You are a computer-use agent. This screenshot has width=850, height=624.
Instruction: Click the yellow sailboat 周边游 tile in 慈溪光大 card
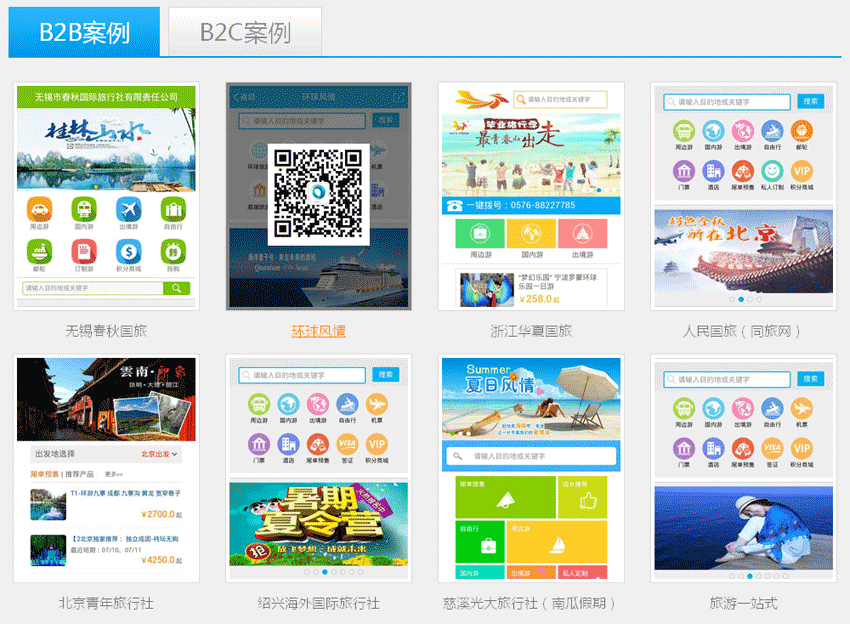pyautogui.click(x=557, y=542)
